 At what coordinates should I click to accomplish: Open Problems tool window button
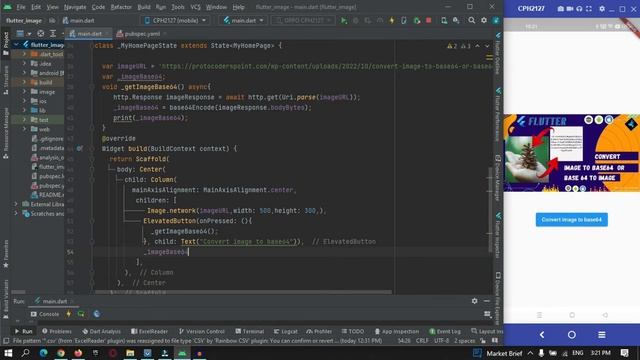pos(56,331)
